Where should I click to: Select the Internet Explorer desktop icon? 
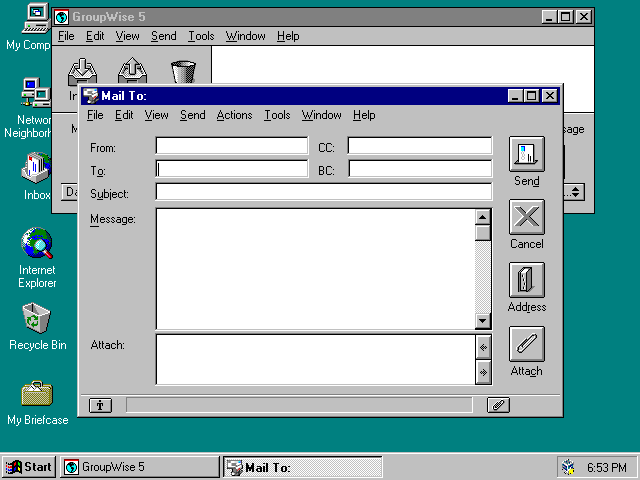pos(37,243)
